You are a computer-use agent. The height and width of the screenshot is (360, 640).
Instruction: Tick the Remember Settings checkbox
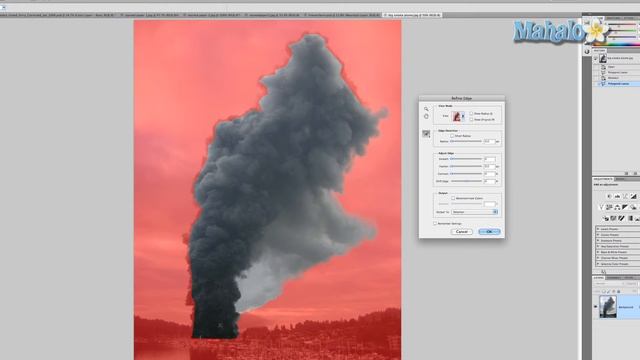coord(435,223)
